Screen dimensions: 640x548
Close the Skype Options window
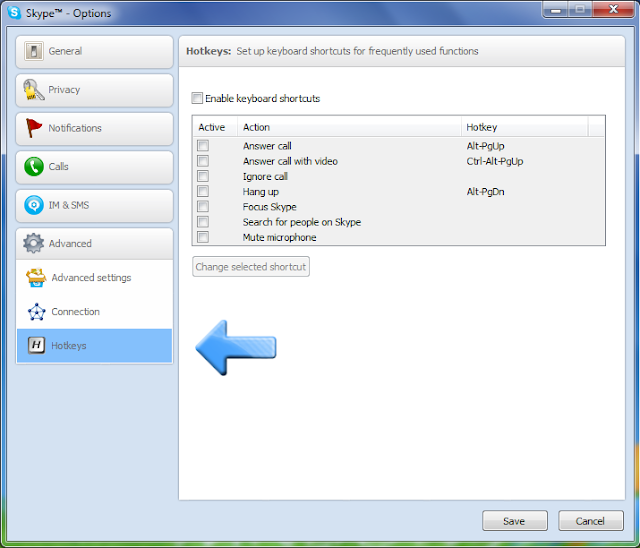click(613, 9)
